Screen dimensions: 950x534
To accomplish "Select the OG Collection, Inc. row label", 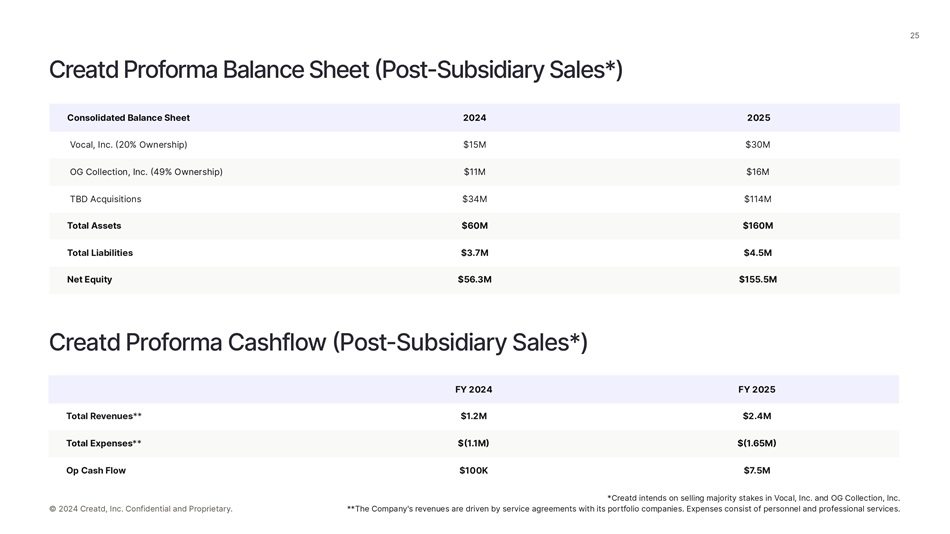I will pos(146,172).
